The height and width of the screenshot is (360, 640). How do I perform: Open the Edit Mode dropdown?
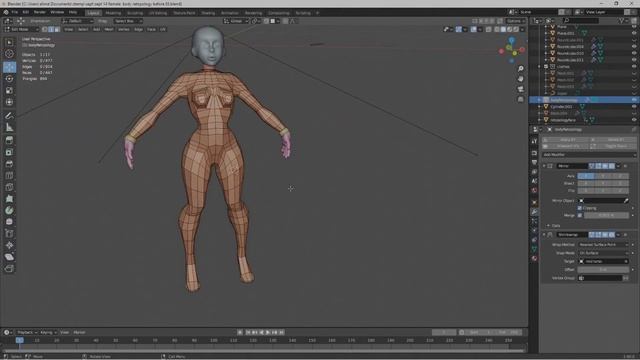pos(21,29)
